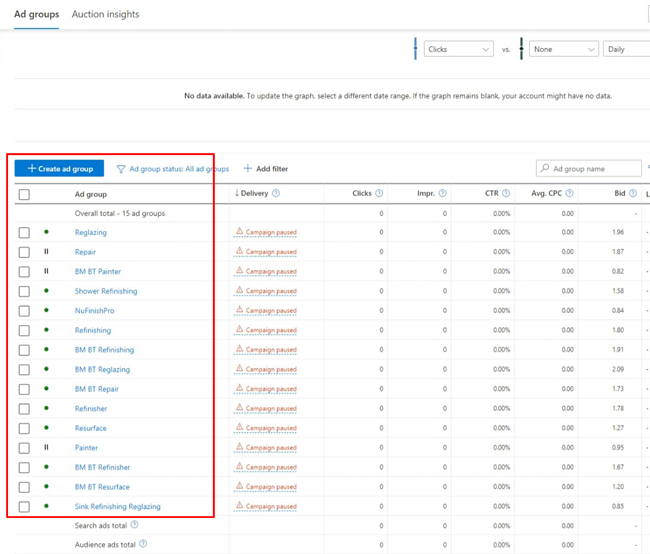Click Campaign paused in the Painter row
The height and width of the screenshot is (554, 650).
point(271,448)
